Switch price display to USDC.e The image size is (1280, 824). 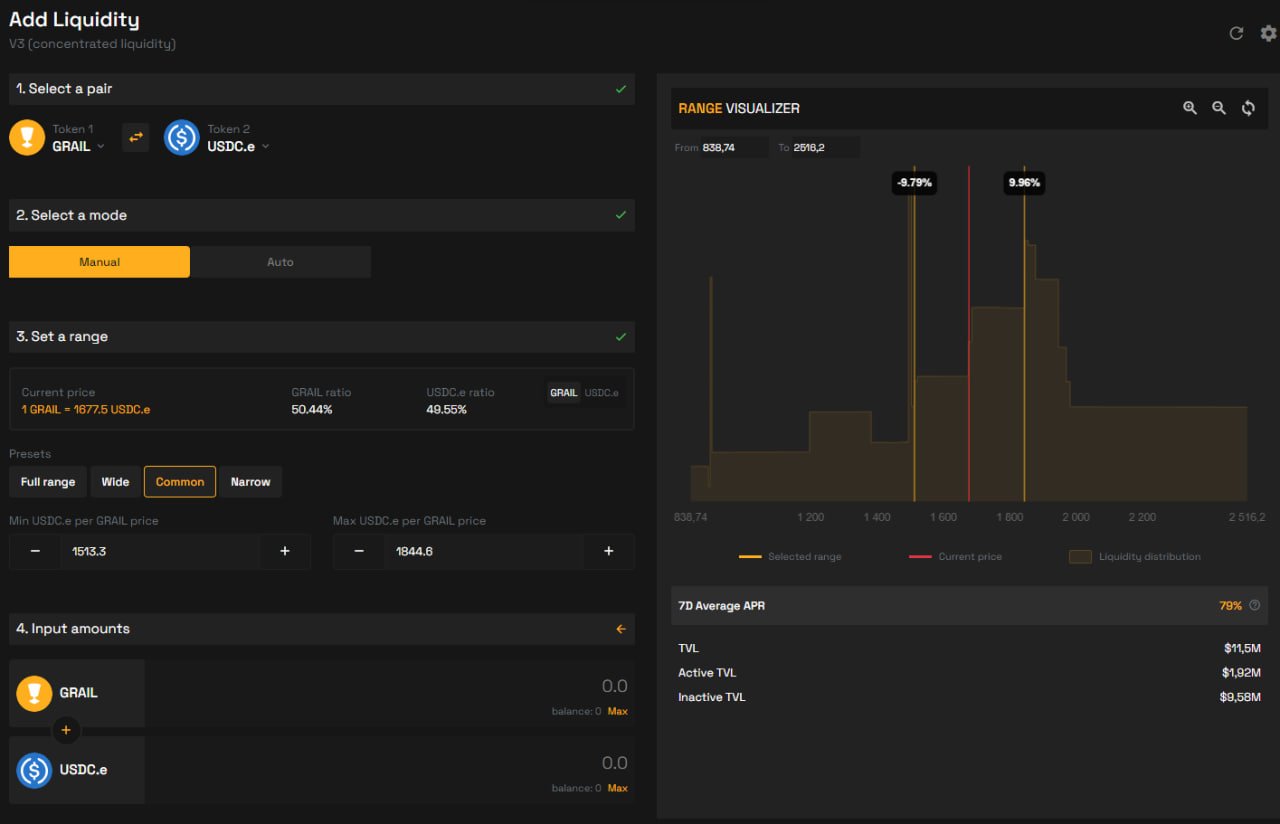601,393
